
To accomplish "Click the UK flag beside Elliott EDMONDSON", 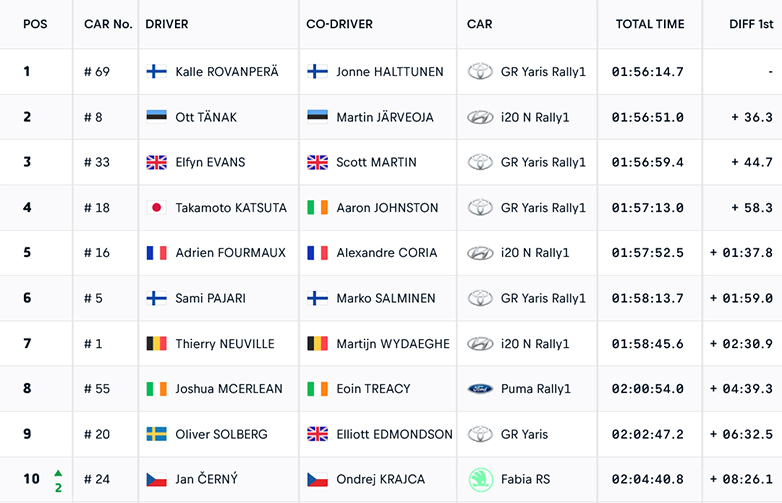I will (x=317, y=434).
